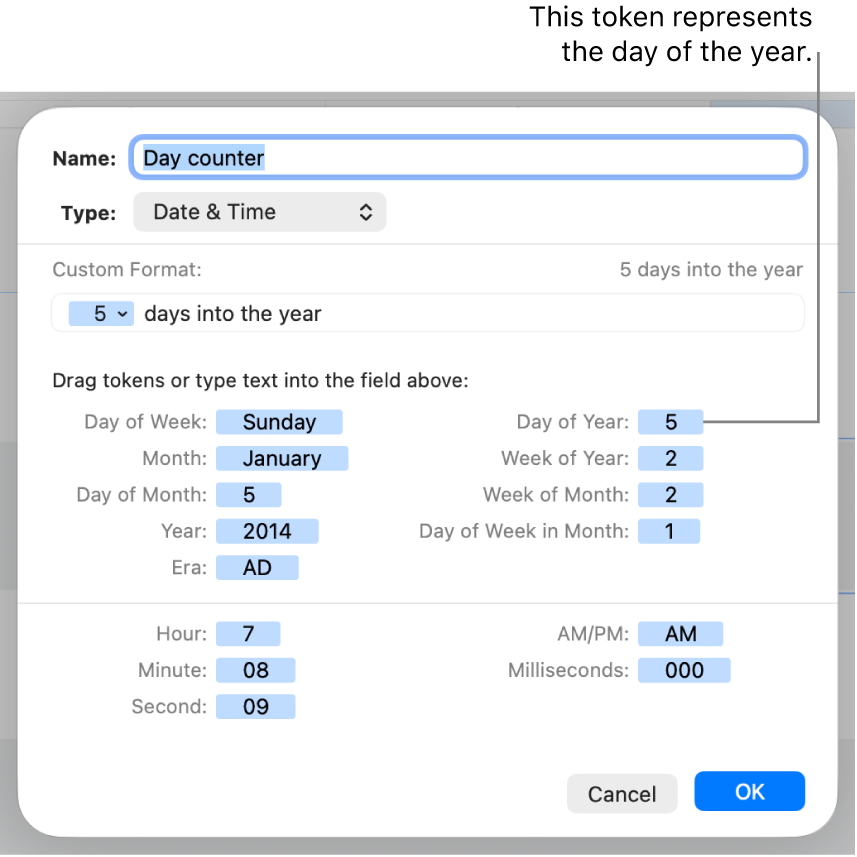Image resolution: width=857 pixels, height=857 pixels.
Task: Select the Minute token "08"
Action: click(x=255, y=670)
